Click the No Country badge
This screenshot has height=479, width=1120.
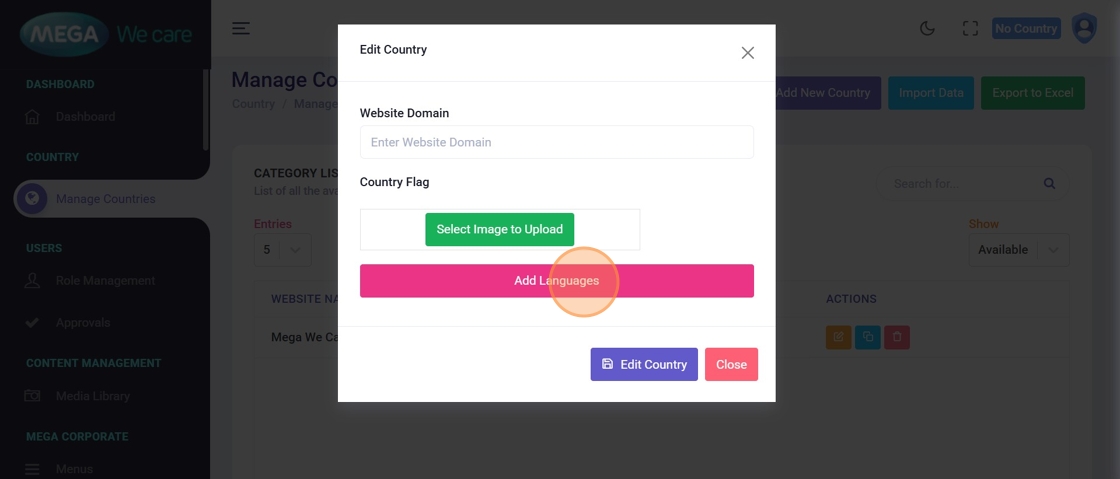(x=1026, y=29)
